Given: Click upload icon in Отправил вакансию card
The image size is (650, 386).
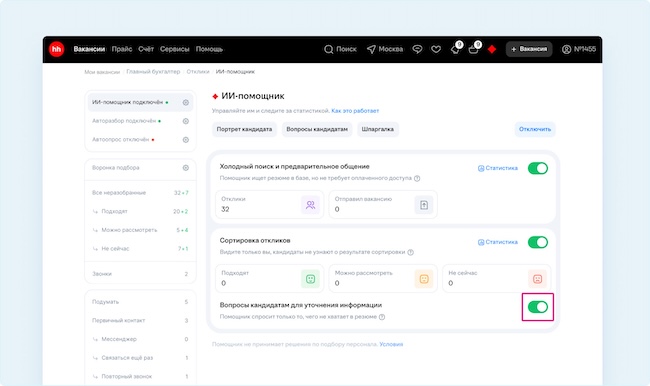Looking at the screenshot, I should pyautogui.click(x=424, y=205).
